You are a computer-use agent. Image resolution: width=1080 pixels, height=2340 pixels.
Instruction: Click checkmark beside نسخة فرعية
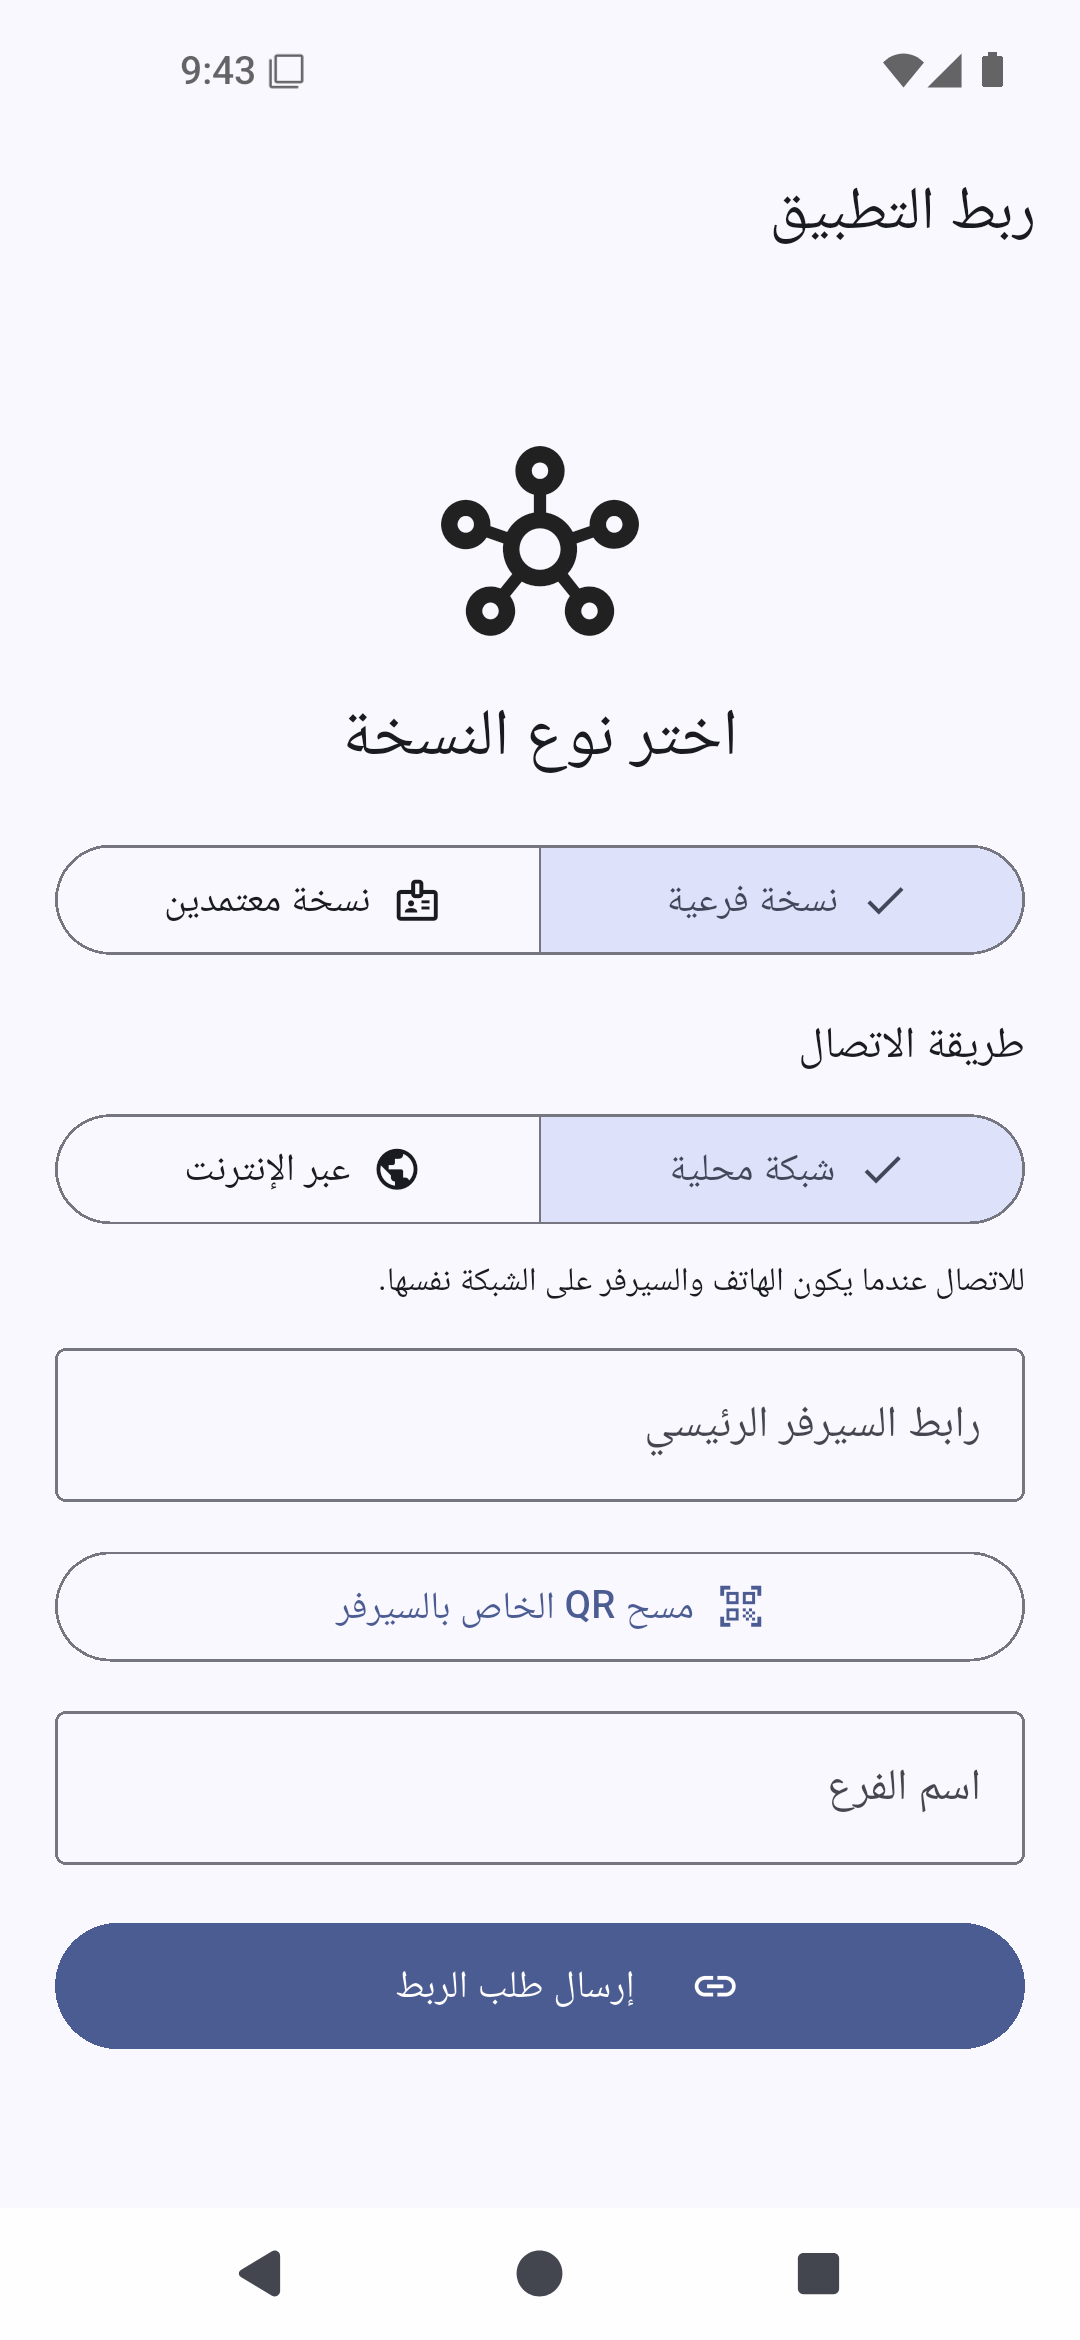886,901
